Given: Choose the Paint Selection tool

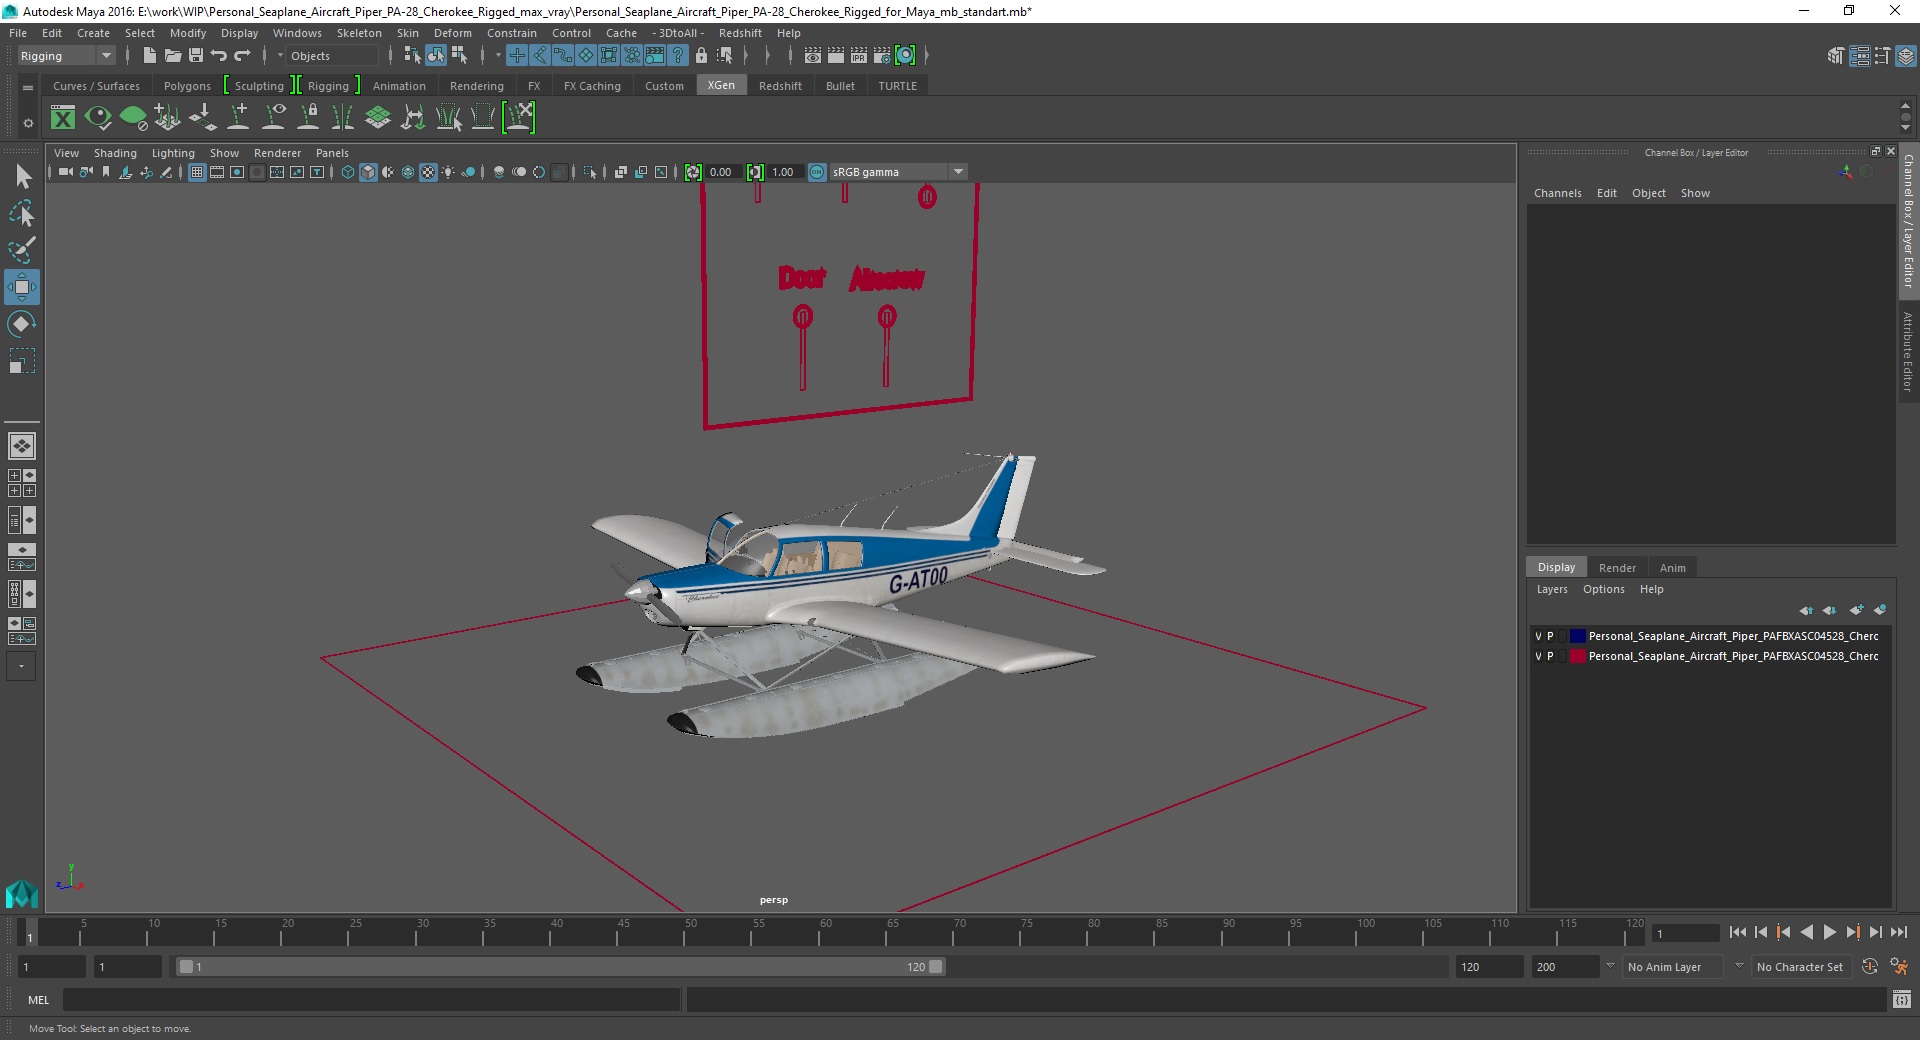Looking at the screenshot, I should (x=22, y=250).
